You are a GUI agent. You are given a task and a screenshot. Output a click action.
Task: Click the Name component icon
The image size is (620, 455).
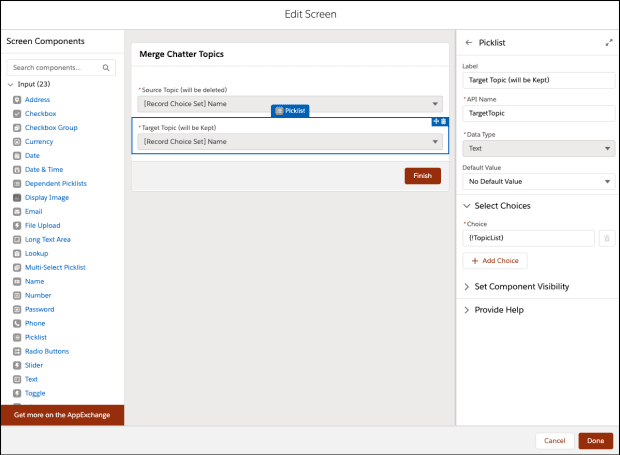click(x=17, y=281)
